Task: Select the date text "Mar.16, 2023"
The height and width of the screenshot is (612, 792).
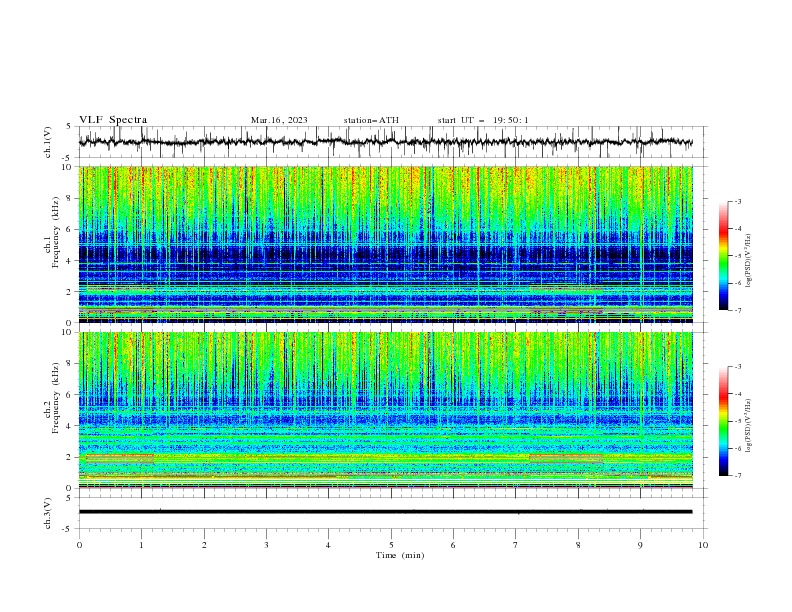Action: coord(279,120)
